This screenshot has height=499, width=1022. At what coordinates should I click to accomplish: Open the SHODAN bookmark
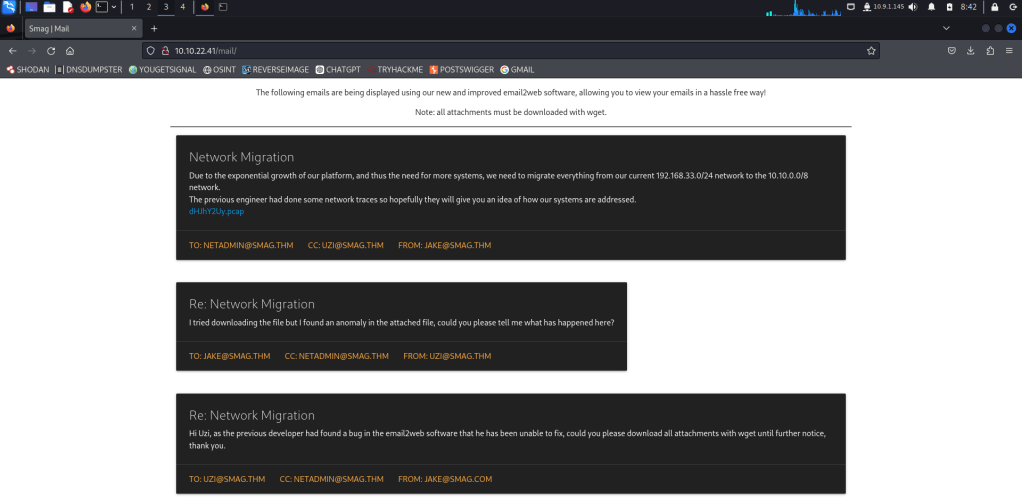pyautogui.click(x=27, y=70)
